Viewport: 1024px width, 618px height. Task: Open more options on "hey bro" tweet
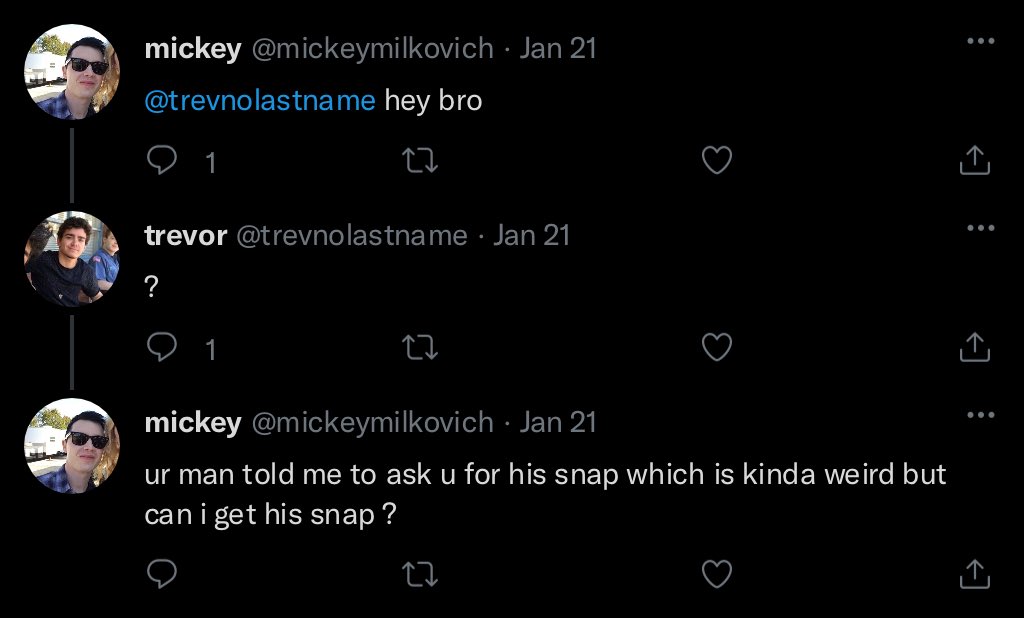click(x=980, y=41)
